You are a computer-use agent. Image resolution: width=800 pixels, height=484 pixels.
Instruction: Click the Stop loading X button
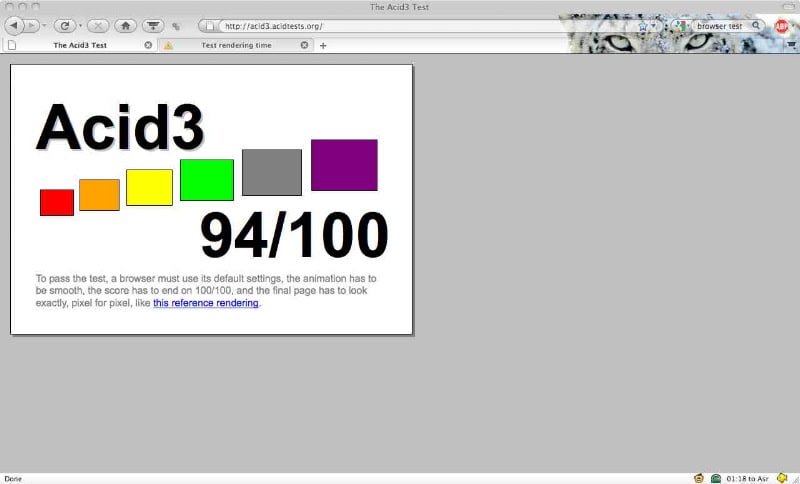pyautogui.click(x=98, y=26)
